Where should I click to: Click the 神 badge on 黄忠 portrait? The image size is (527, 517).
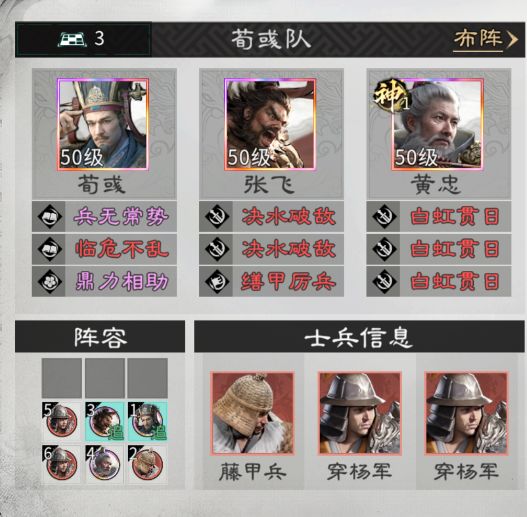(391, 96)
